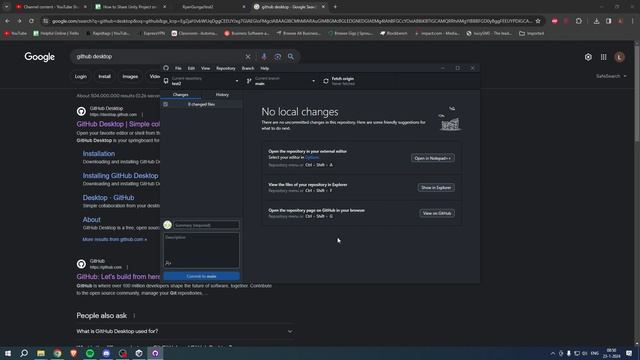640x360 pixels.
Task: Switch to 'How to Share Unity Project' Chrome tab
Action: coord(131,7)
